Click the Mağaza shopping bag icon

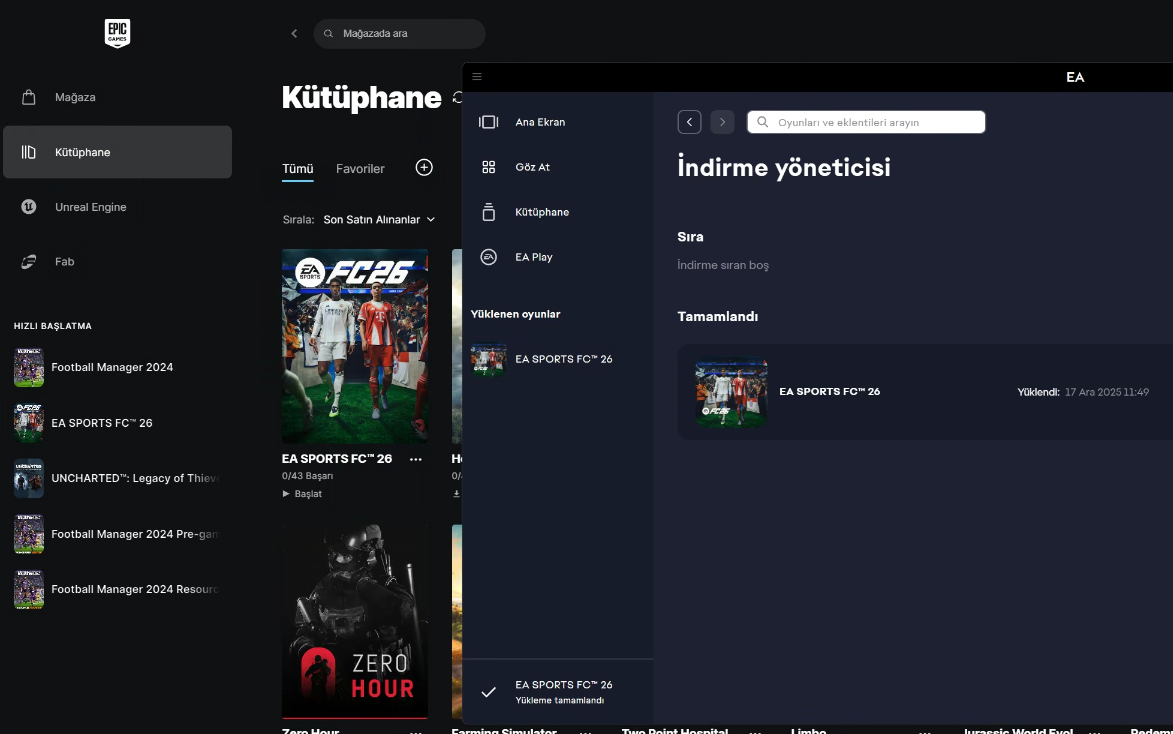(x=28, y=97)
